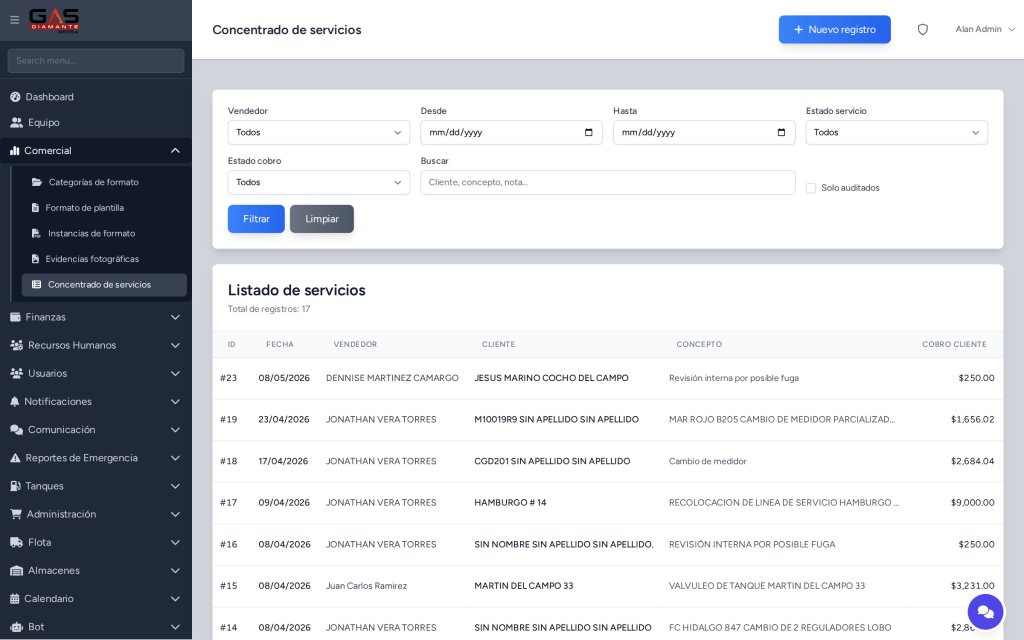Open the Alan Admin user menu

tap(985, 29)
